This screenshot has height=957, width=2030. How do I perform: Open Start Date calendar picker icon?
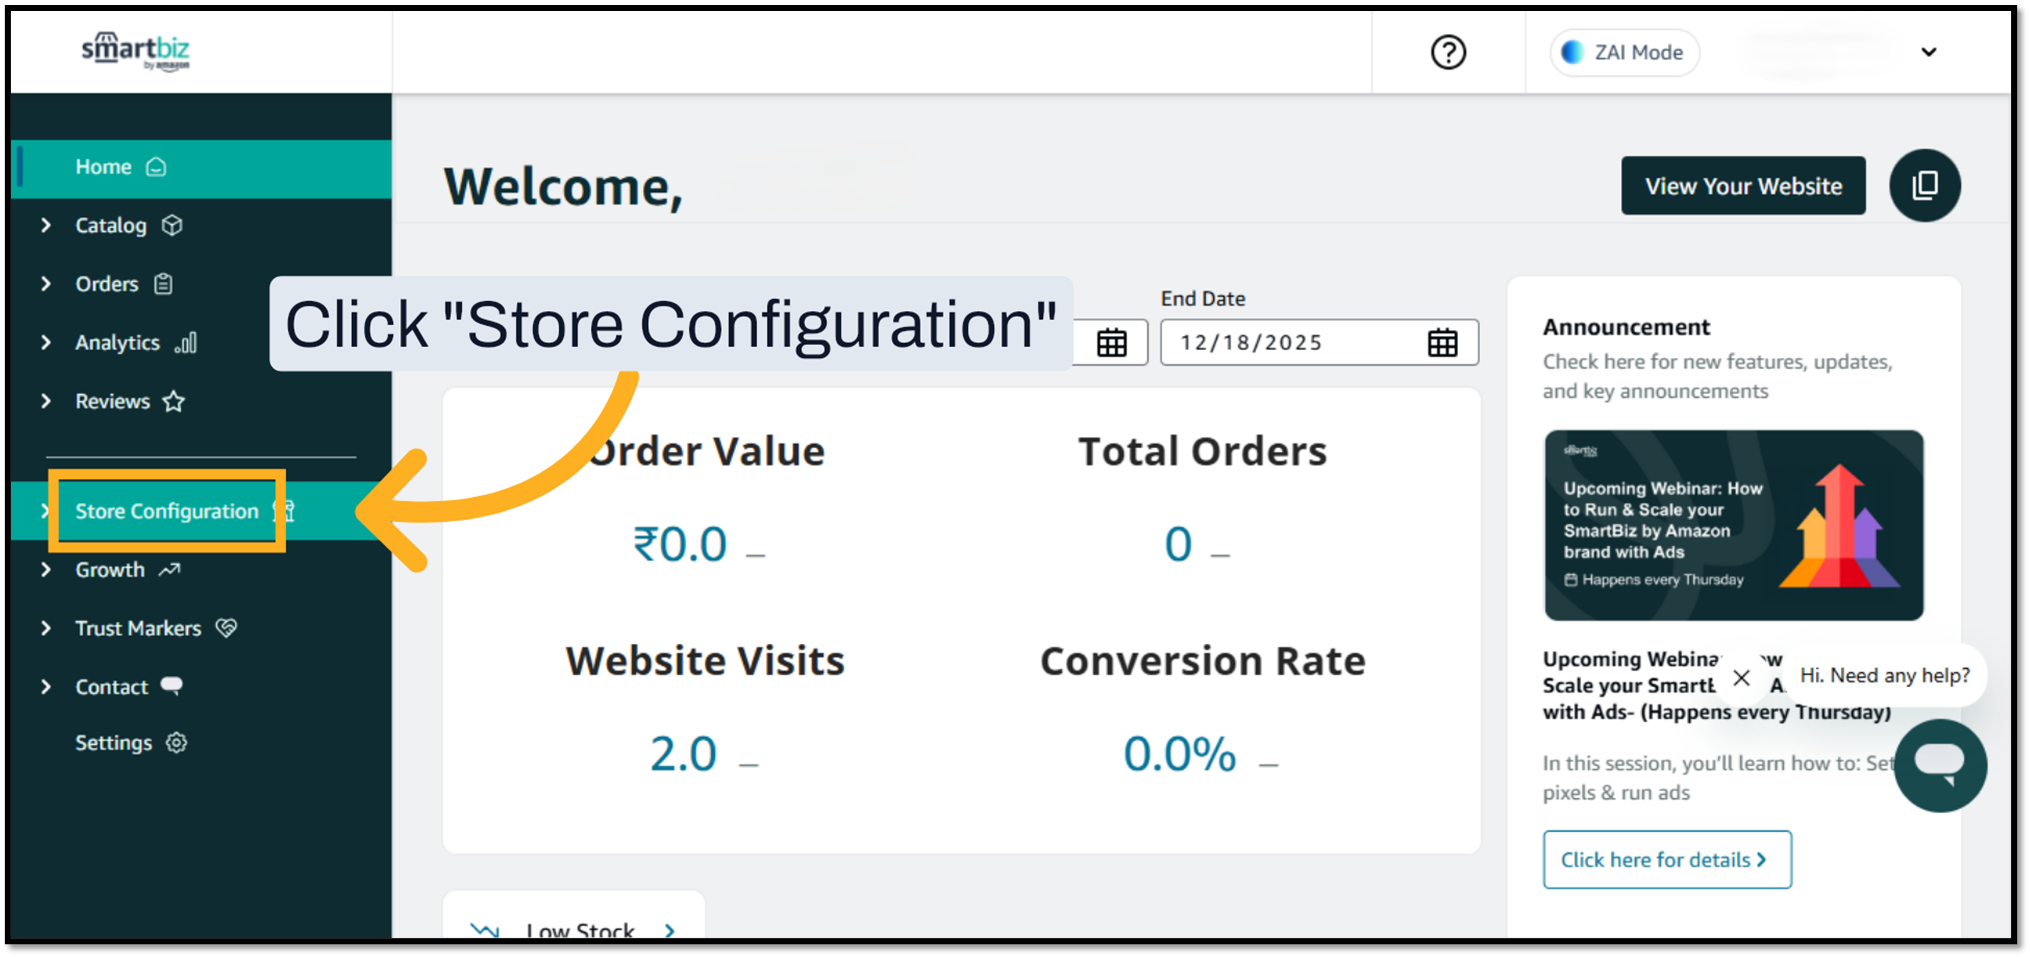[1111, 343]
